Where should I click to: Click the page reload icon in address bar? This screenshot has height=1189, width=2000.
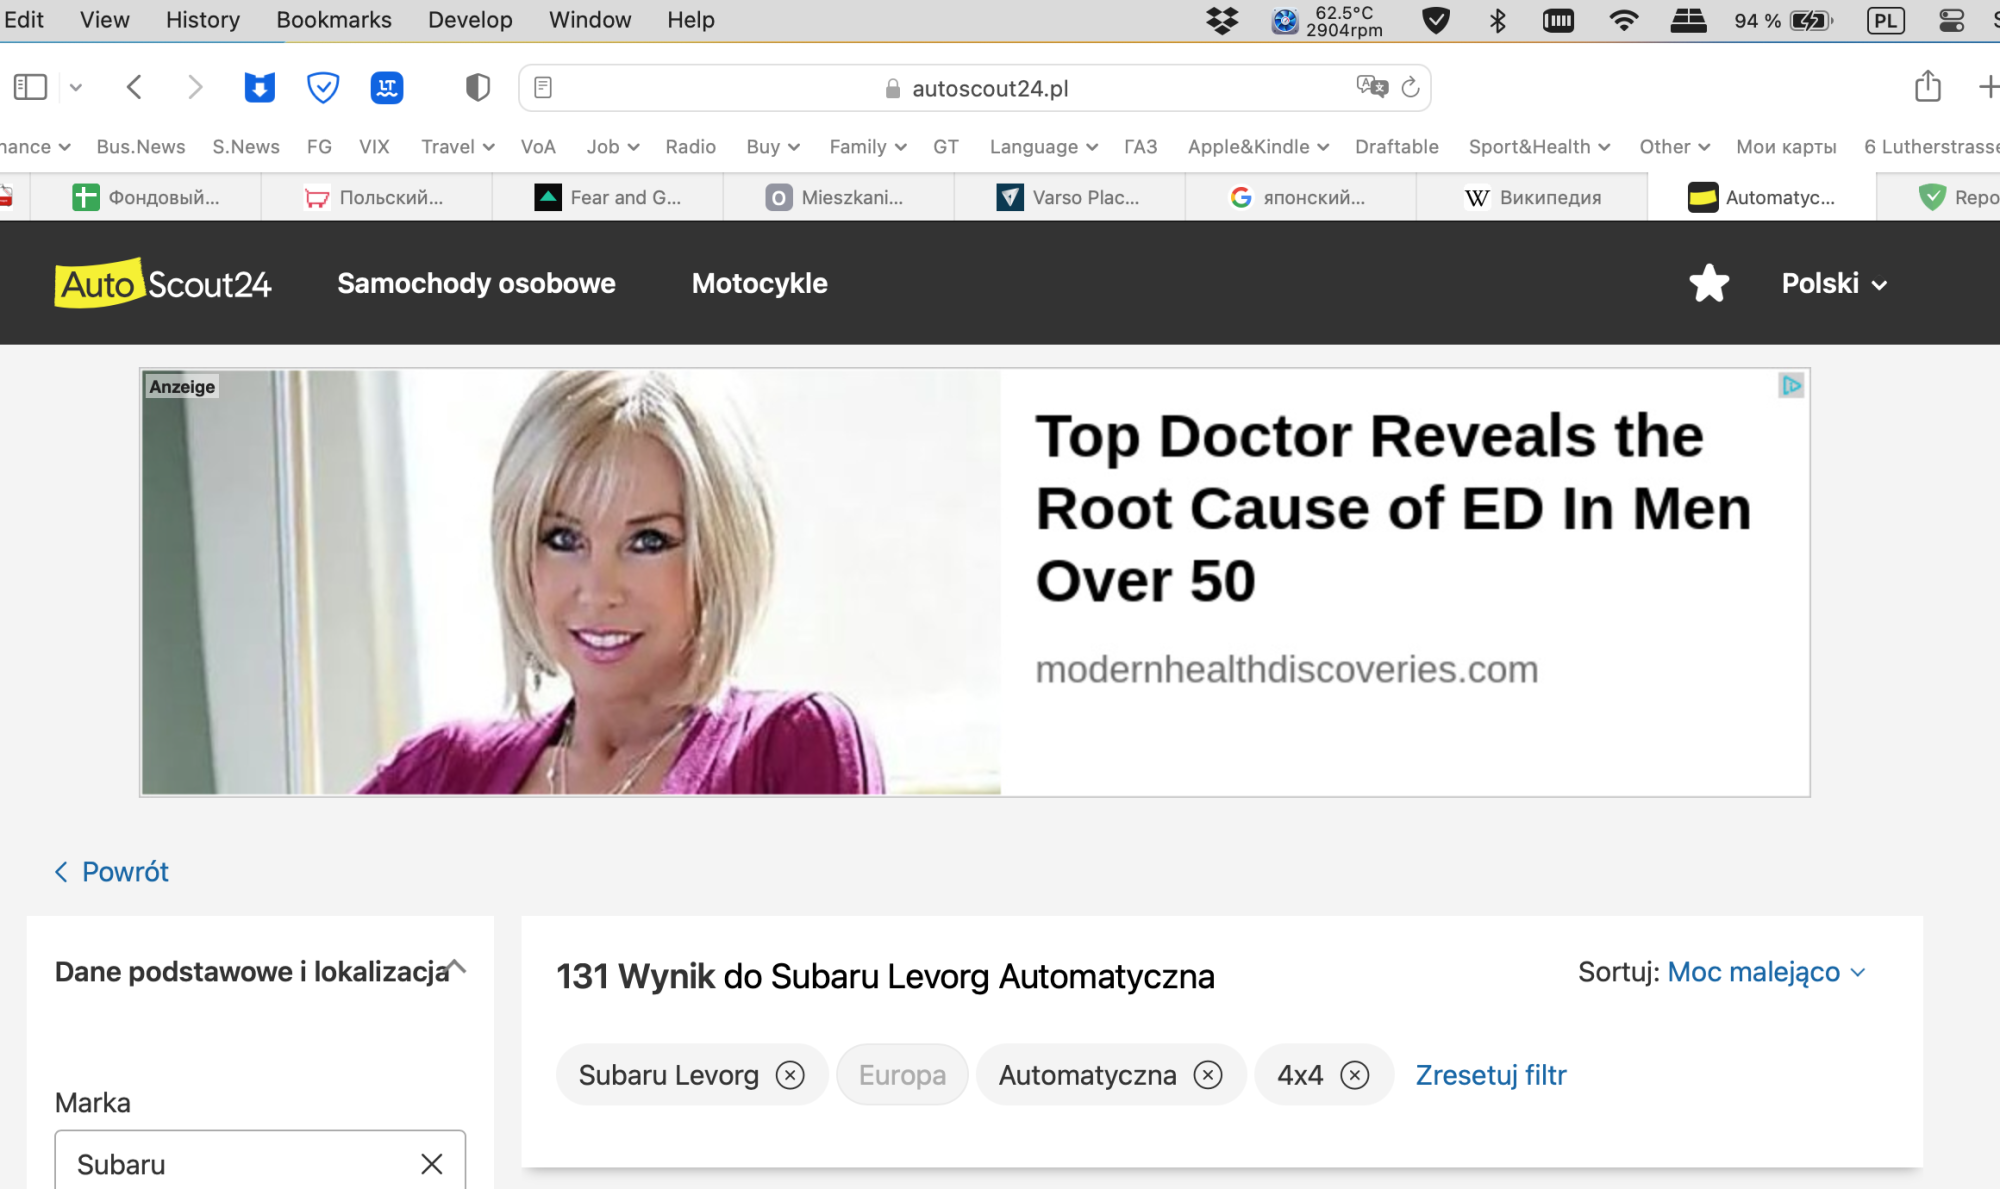[x=1410, y=88]
